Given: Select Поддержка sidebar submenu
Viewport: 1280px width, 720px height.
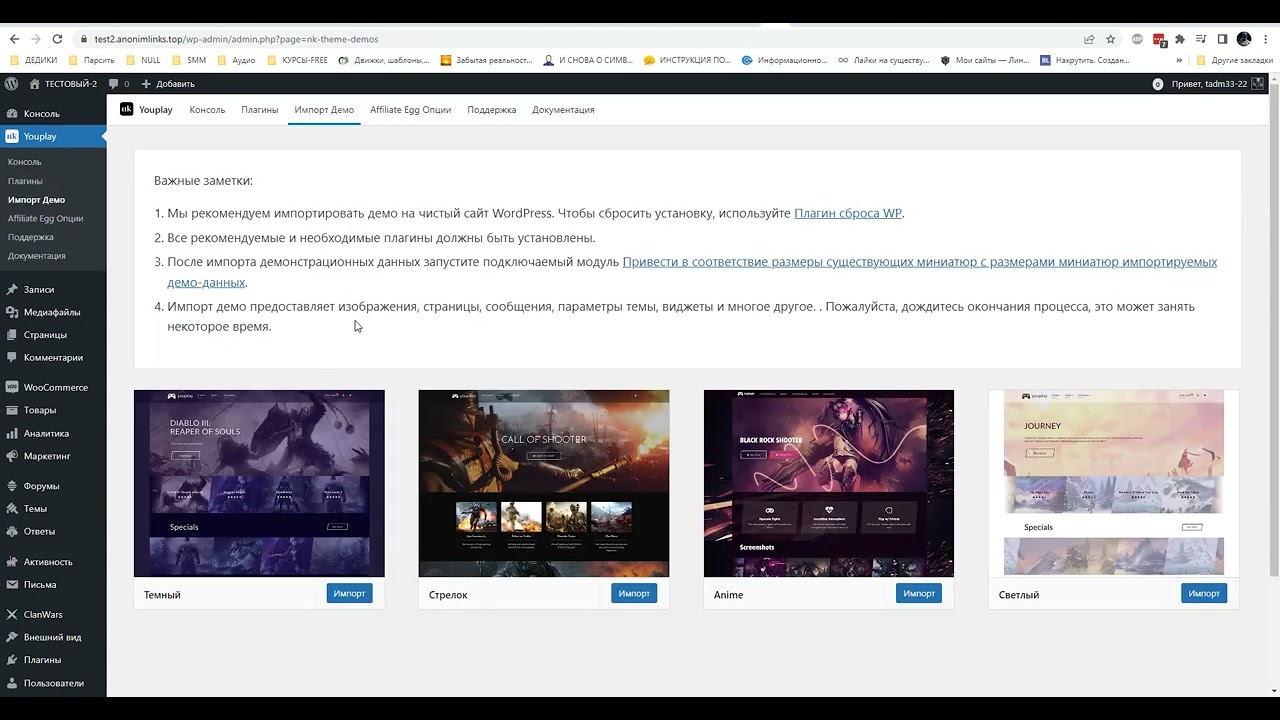Looking at the screenshot, I should [x=30, y=237].
